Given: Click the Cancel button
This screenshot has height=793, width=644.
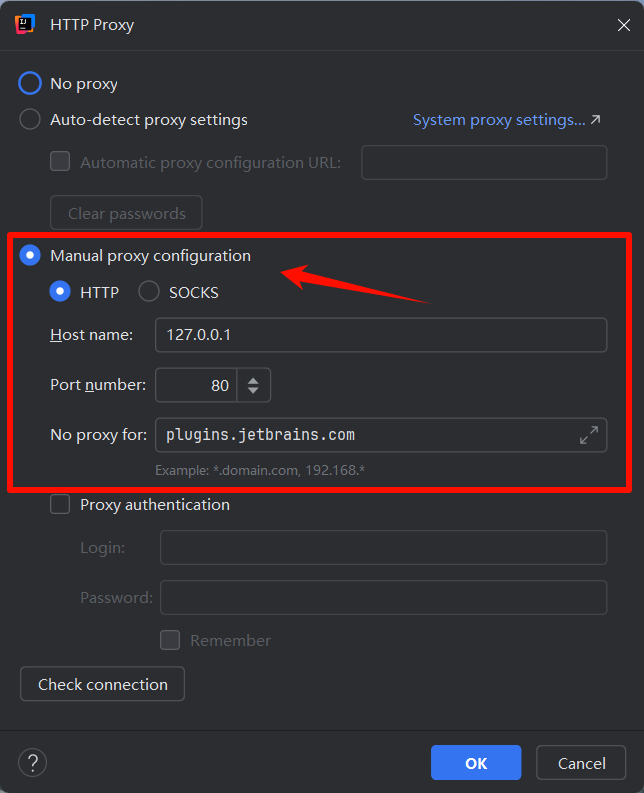Looking at the screenshot, I should click(x=581, y=763).
